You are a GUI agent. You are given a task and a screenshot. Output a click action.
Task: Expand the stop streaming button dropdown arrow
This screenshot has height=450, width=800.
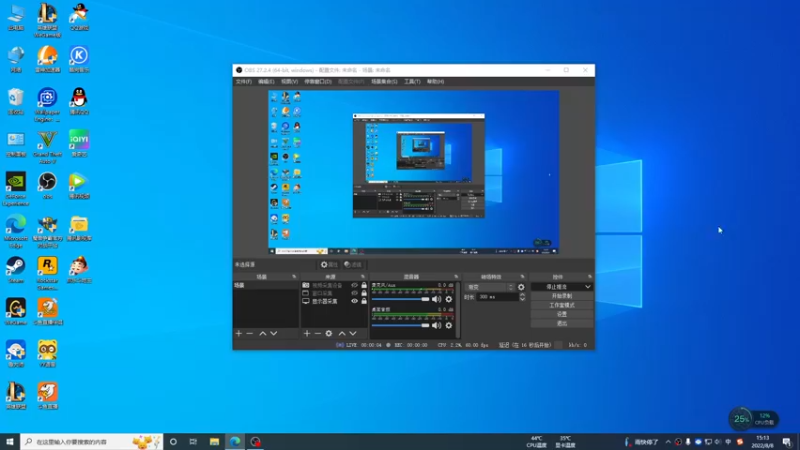click(588, 287)
